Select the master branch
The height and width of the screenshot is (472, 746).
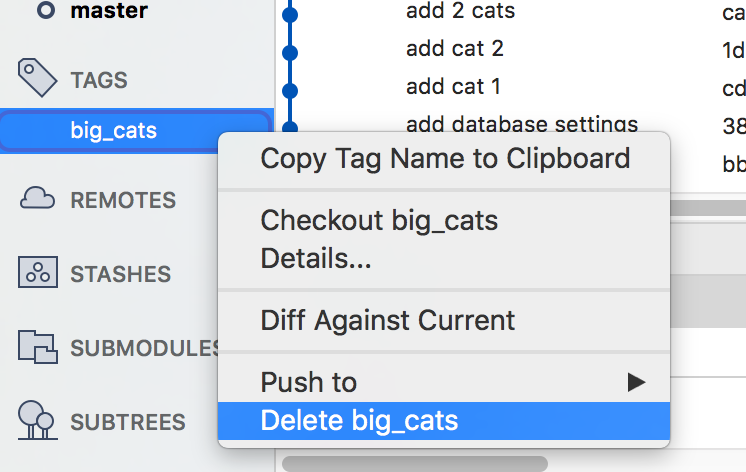(109, 12)
